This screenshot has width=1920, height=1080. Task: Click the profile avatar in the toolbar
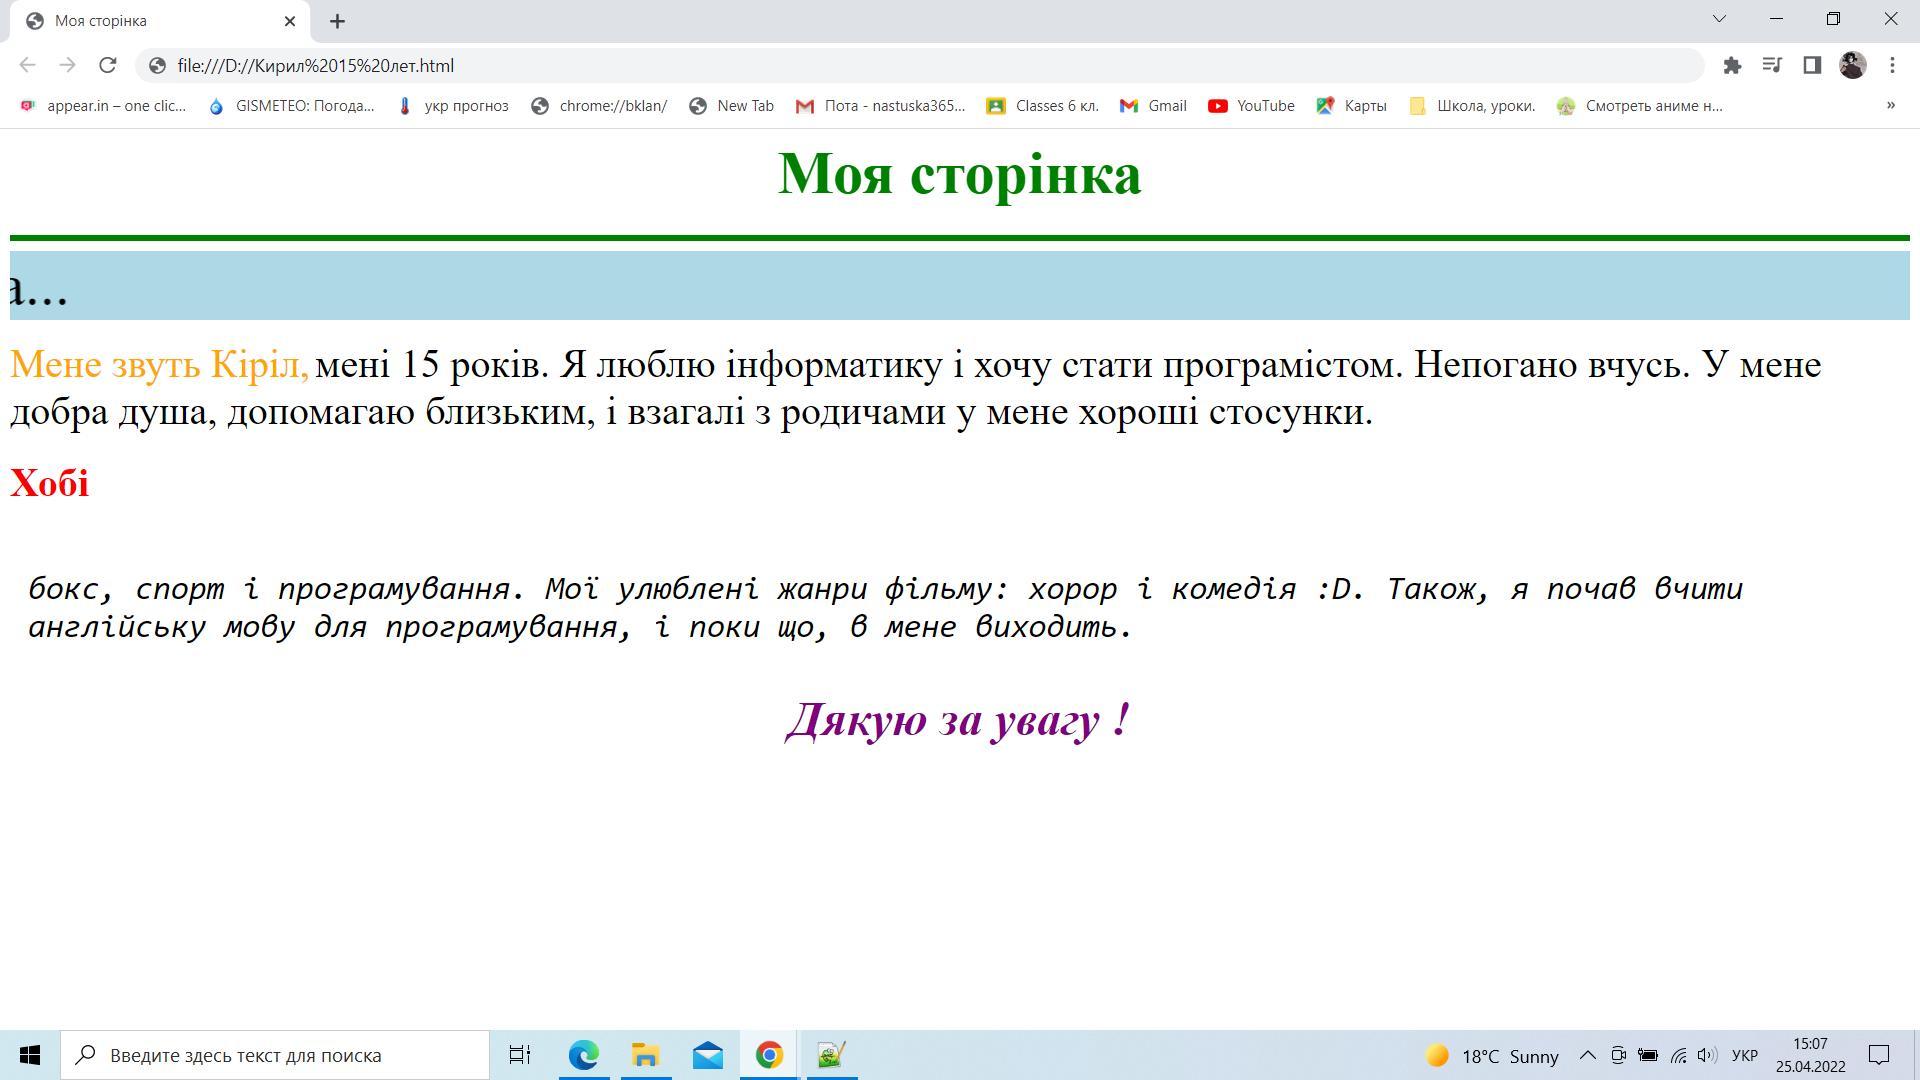[1852, 65]
